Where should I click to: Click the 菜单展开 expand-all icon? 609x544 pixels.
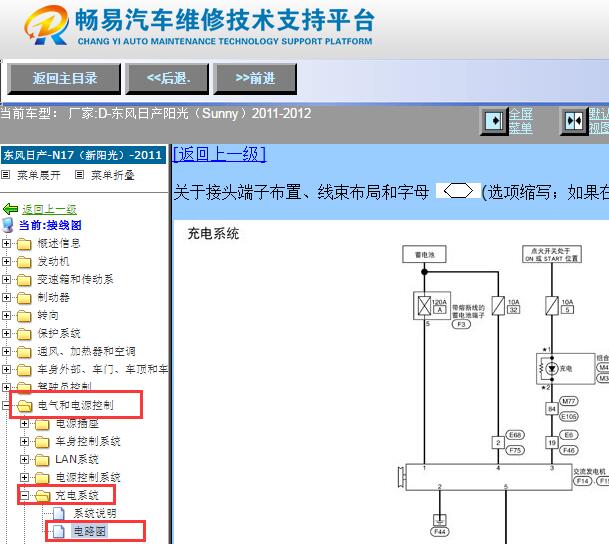5,175
